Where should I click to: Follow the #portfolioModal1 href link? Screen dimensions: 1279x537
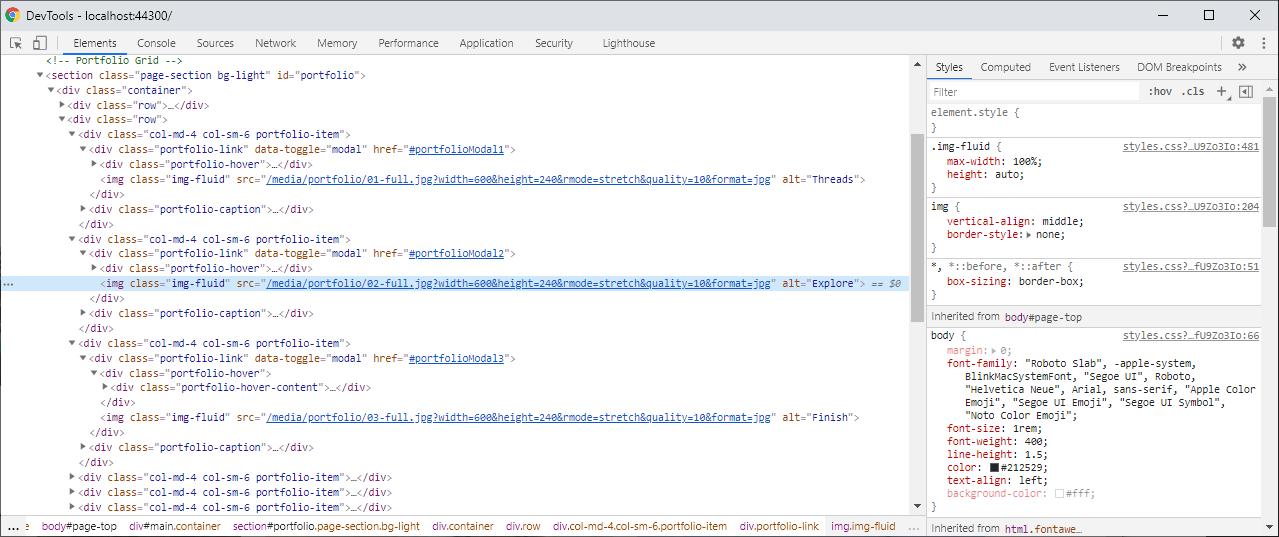point(457,150)
